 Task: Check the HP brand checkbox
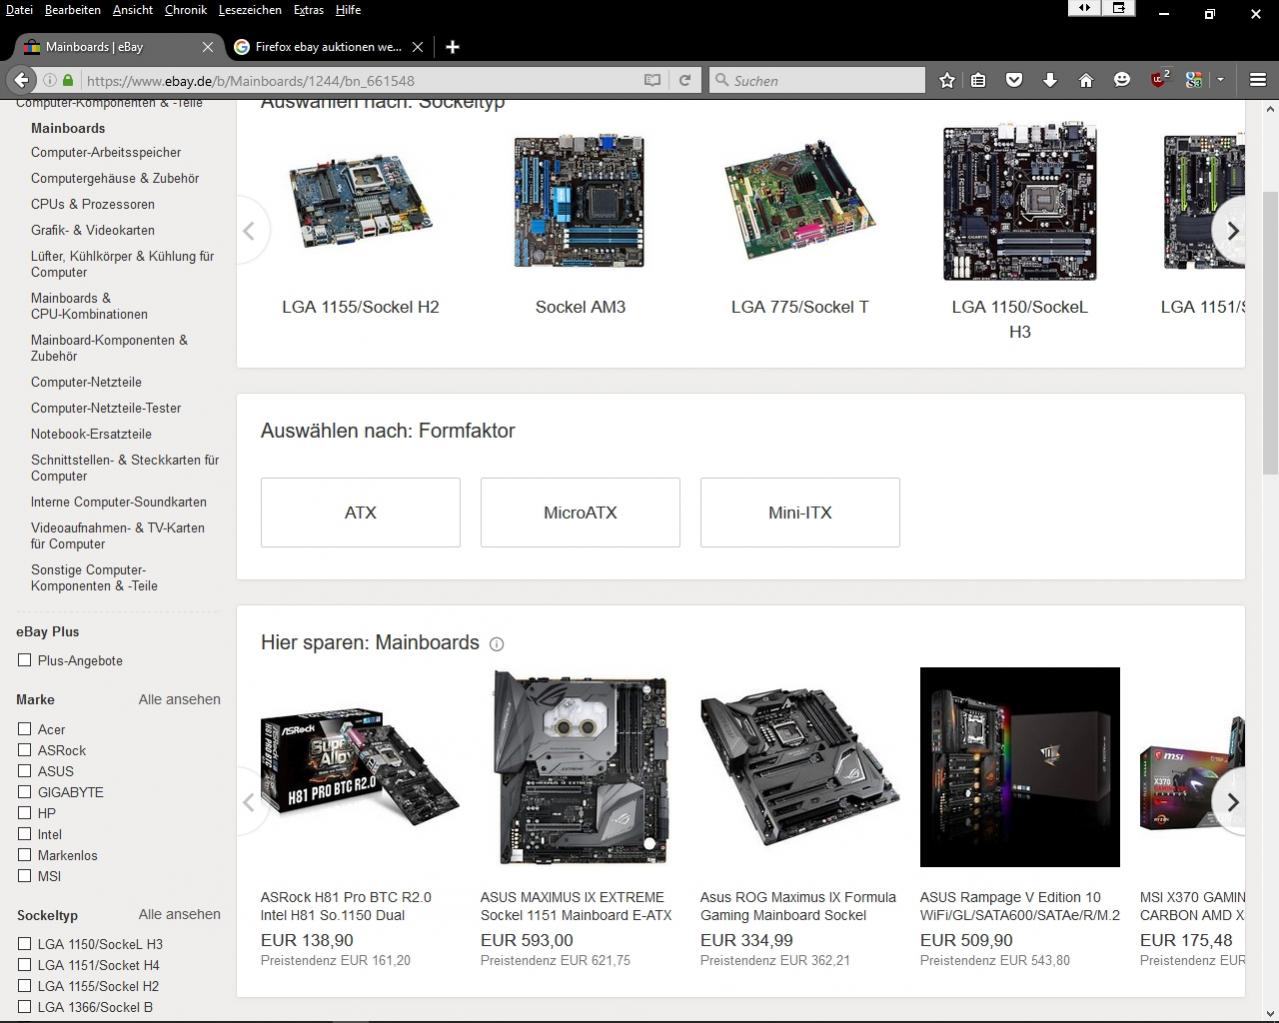[x=24, y=813]
